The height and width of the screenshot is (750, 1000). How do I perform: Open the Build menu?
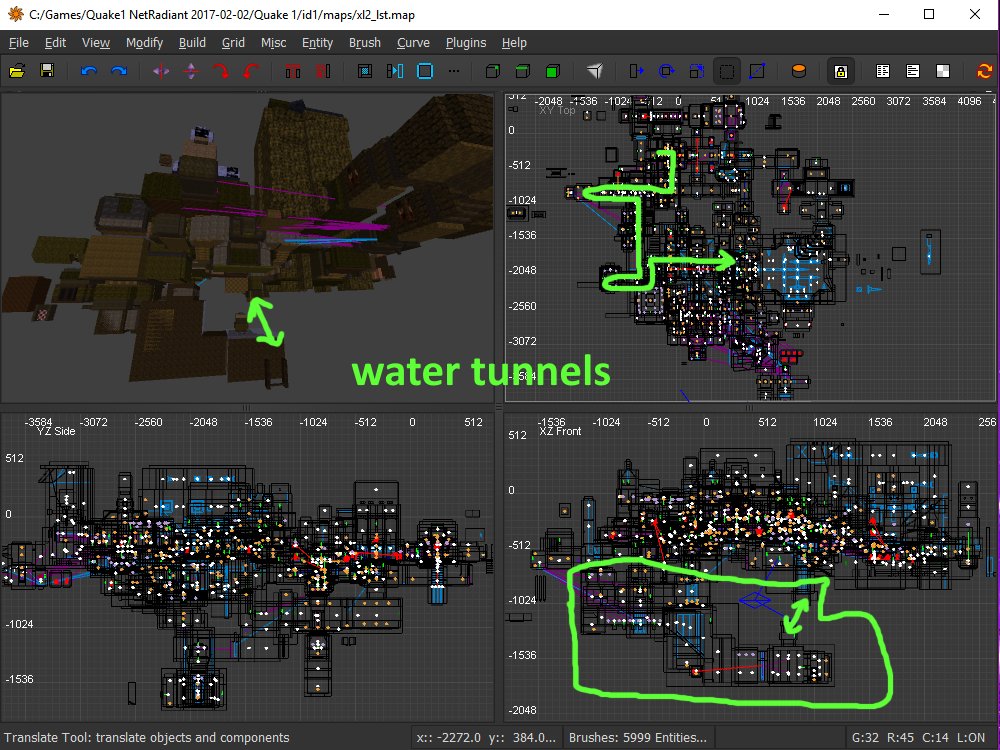(192, 43)
